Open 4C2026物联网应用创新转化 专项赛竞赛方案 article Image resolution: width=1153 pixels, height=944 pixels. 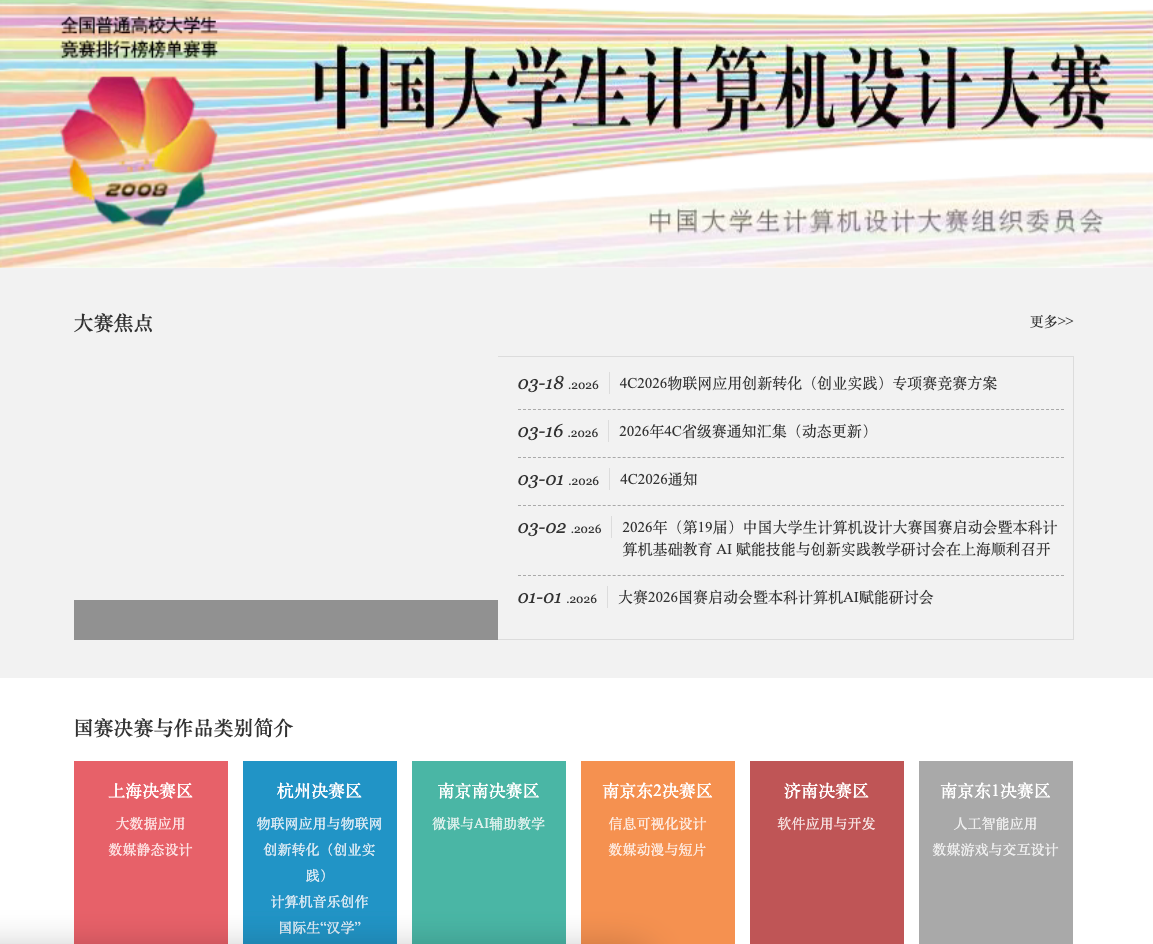808,384
